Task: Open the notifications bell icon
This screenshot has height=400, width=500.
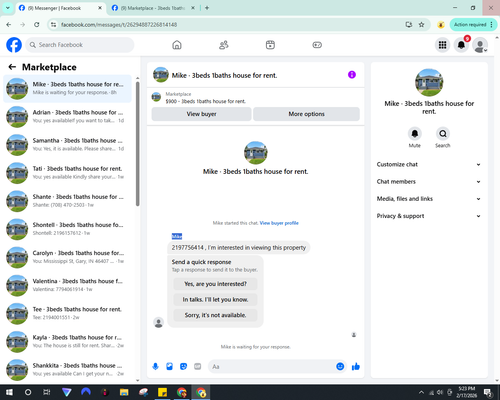Action: [x=461, y=45]
